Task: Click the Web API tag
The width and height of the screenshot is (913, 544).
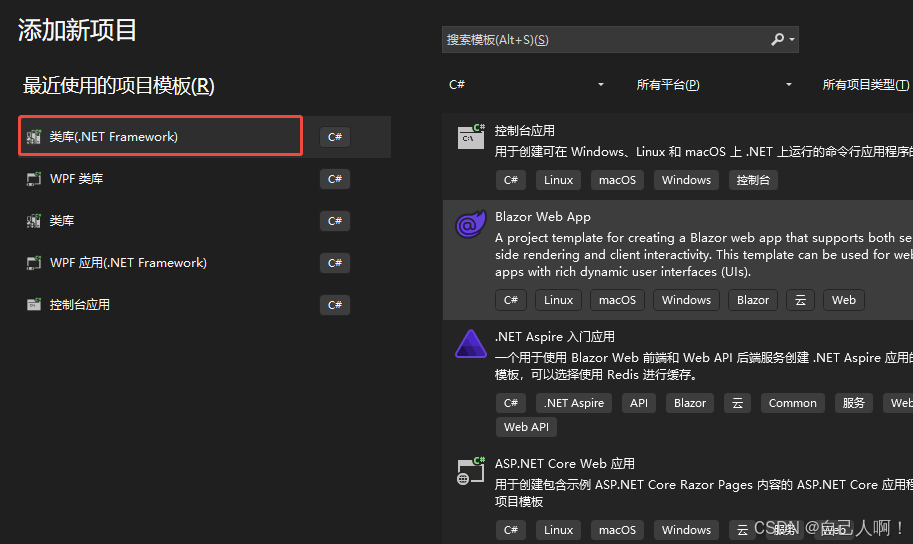Action: click(526, 427)
